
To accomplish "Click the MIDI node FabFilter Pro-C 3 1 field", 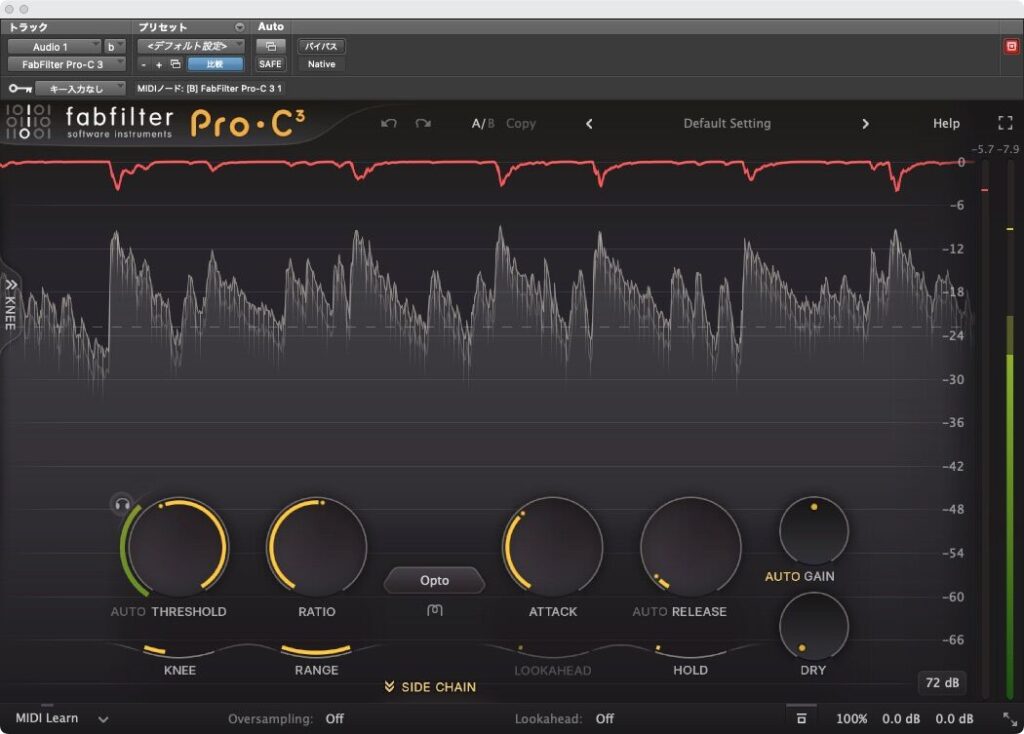I will pos(209,88).
